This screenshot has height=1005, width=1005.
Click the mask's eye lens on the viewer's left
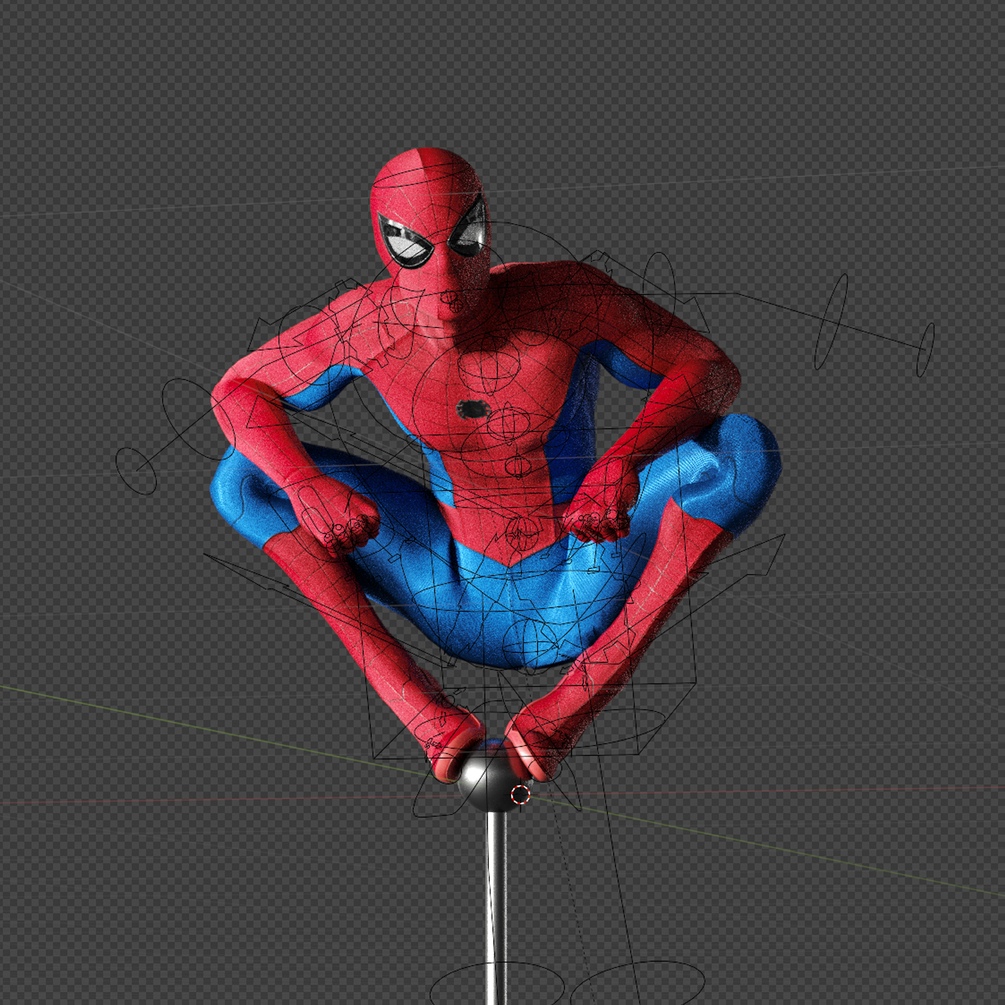coord(406,244)
